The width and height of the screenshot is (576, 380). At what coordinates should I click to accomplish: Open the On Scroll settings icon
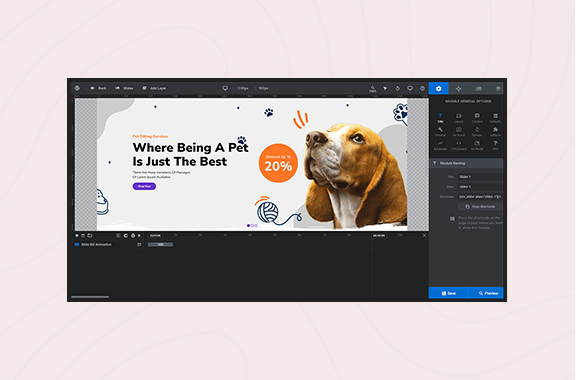click(x=458, y=132)
